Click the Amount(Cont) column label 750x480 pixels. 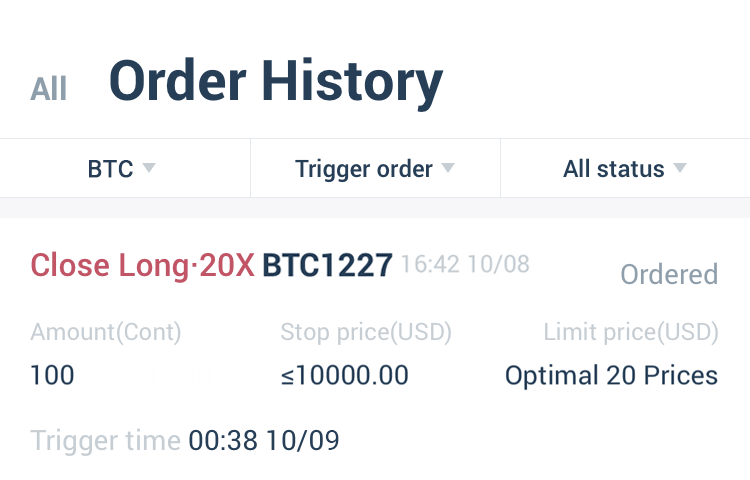[106, 332]
